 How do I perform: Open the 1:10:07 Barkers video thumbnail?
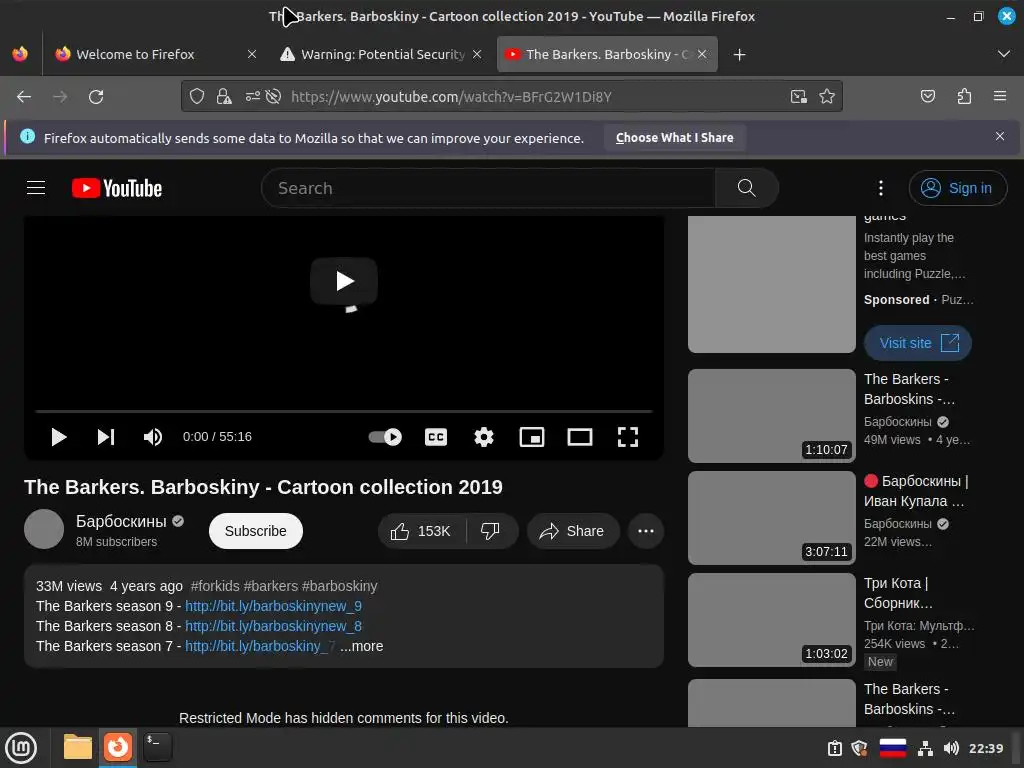[x=771, y=416]
